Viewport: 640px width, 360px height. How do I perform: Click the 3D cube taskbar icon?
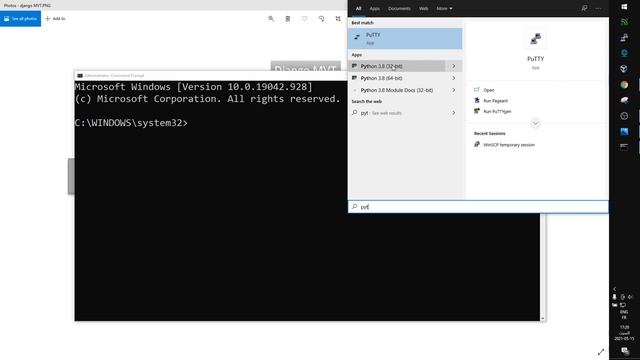pyautogui.click(x=624, y=69)
